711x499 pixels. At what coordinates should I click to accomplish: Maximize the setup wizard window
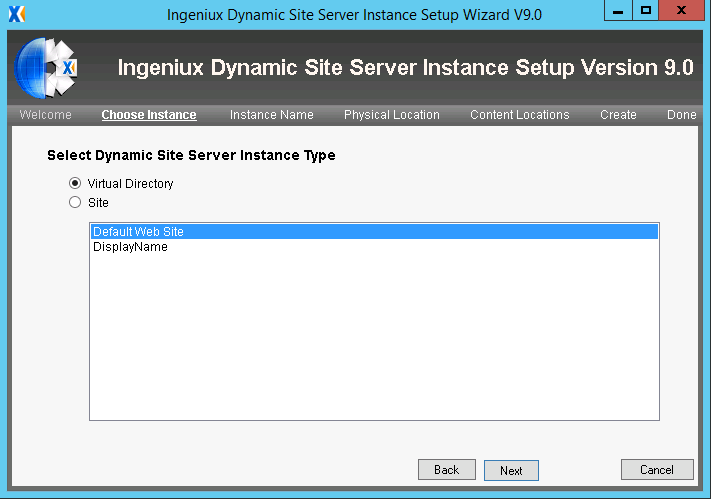tap(646, 10)
